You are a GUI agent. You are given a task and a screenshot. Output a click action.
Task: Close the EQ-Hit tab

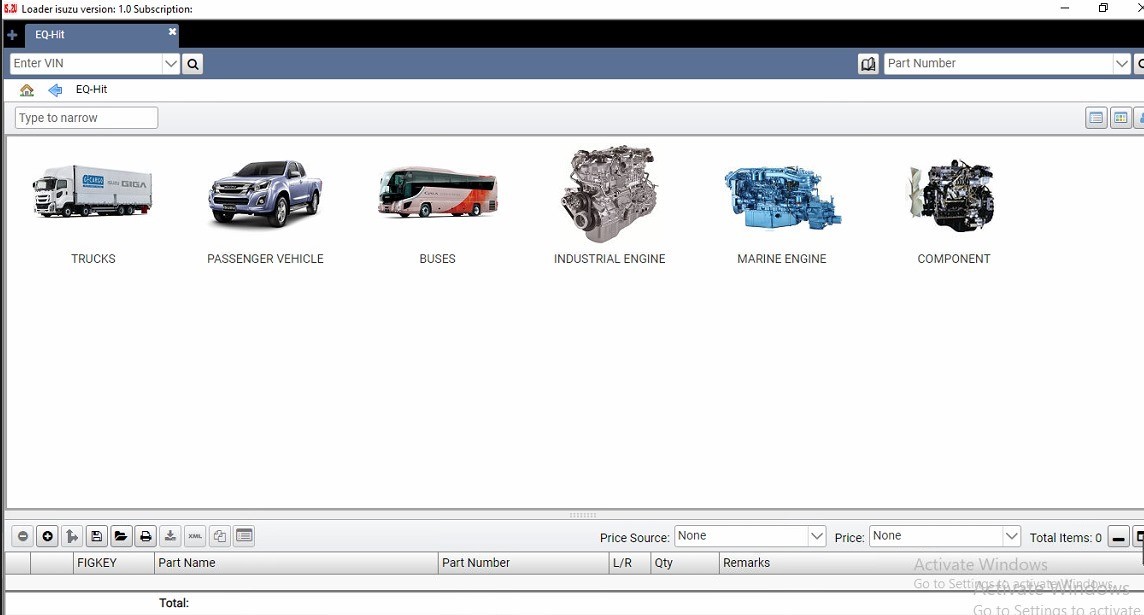(x=172, y=31)
